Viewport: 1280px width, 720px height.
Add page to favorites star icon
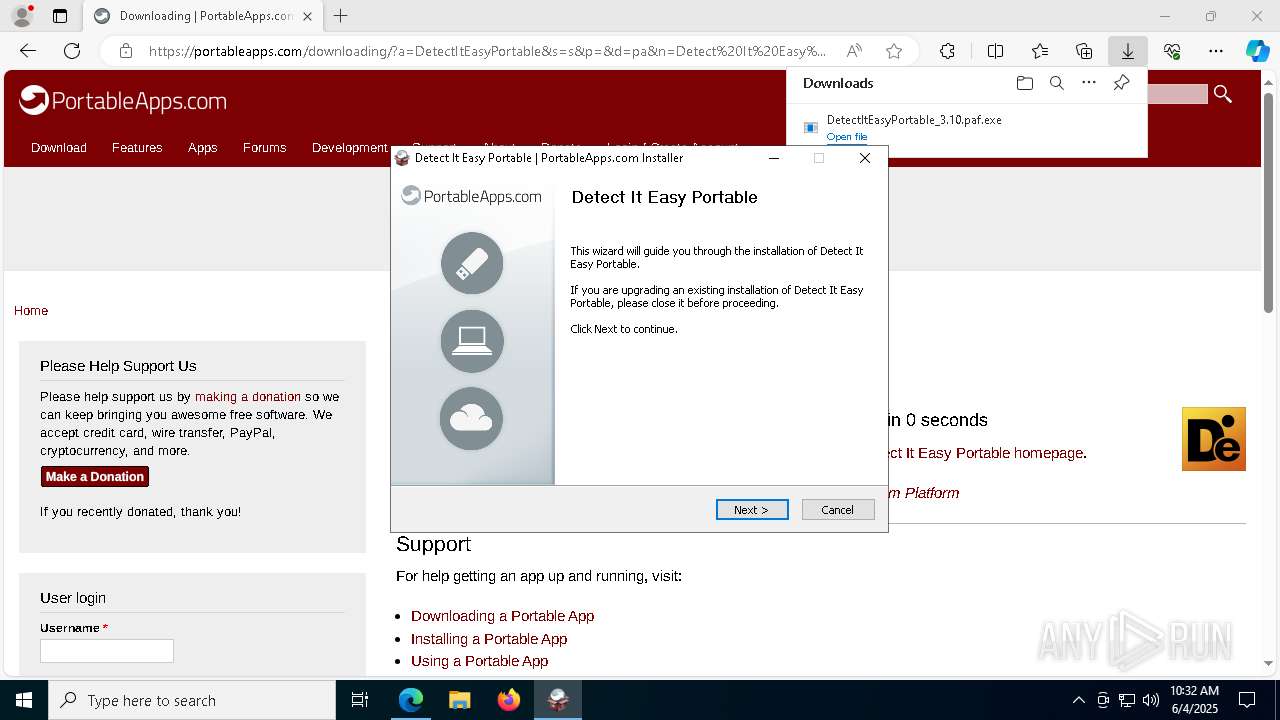894,51
